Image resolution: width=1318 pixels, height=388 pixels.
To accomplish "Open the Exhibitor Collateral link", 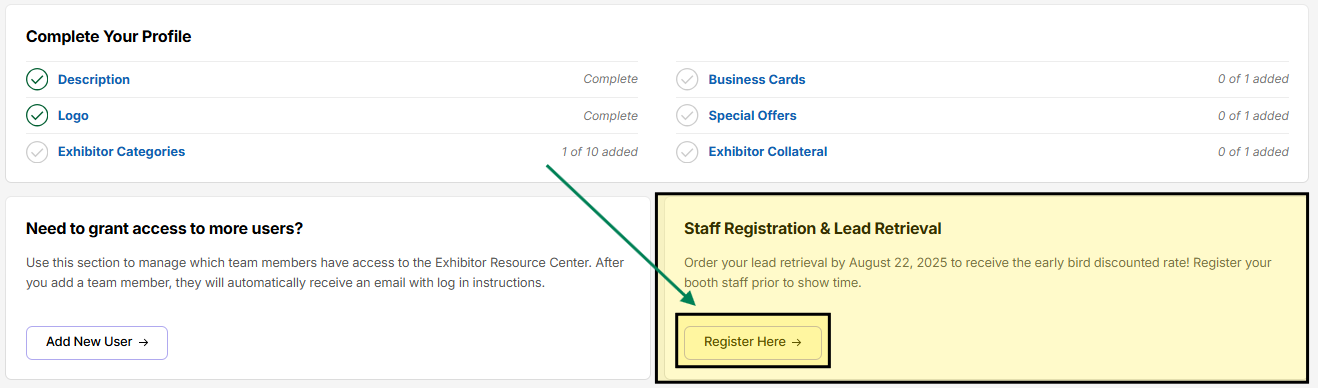I will 768,152.
